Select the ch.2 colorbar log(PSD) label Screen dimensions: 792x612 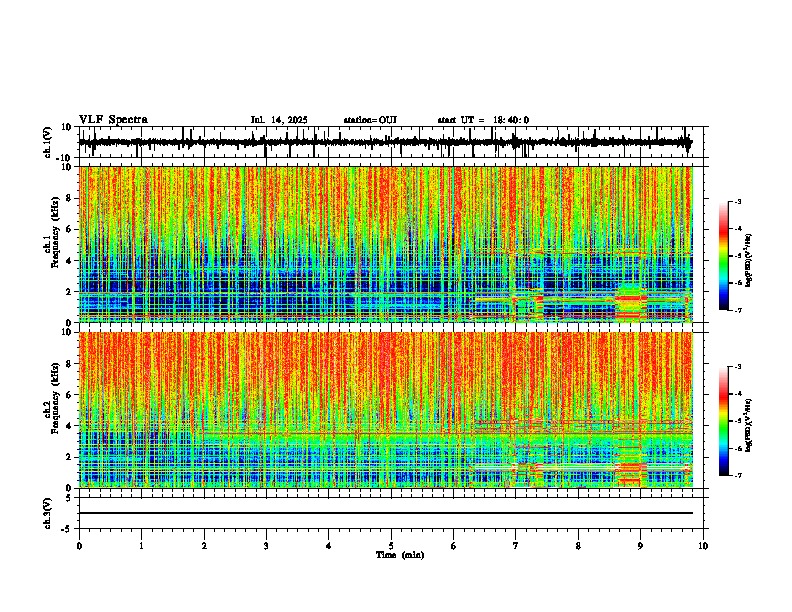[748, 425]
